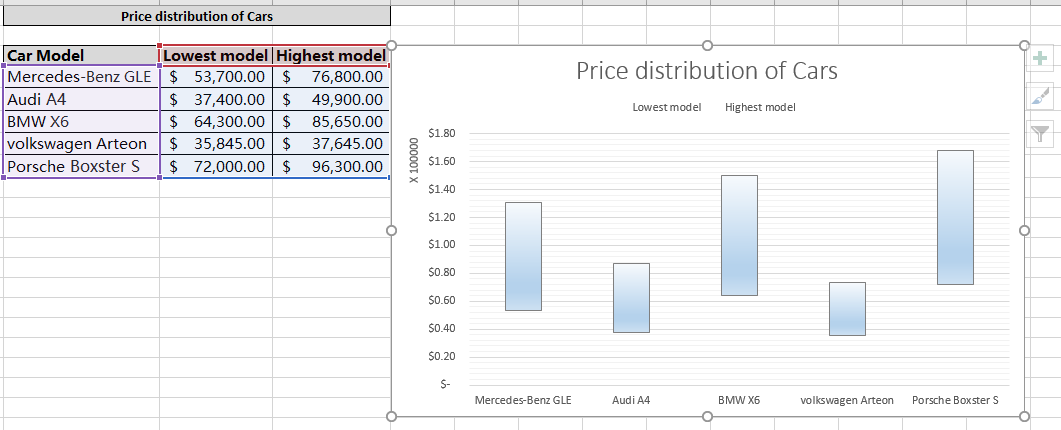Select the cell with 64,300.00

(216, 122)
